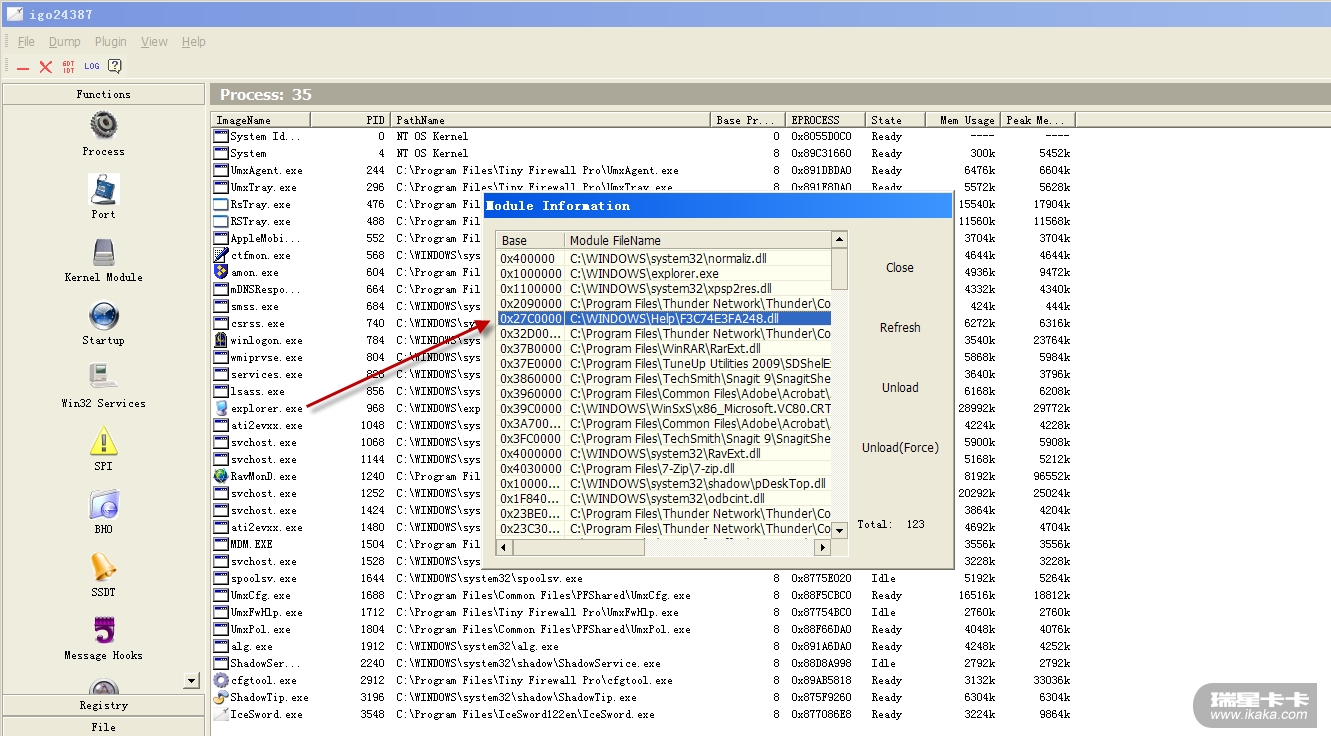The height and width of the screenshot is (736, 1331).
Task: Open the Port viewer icon
Action: pyautogui.click(x=104, y=190)
